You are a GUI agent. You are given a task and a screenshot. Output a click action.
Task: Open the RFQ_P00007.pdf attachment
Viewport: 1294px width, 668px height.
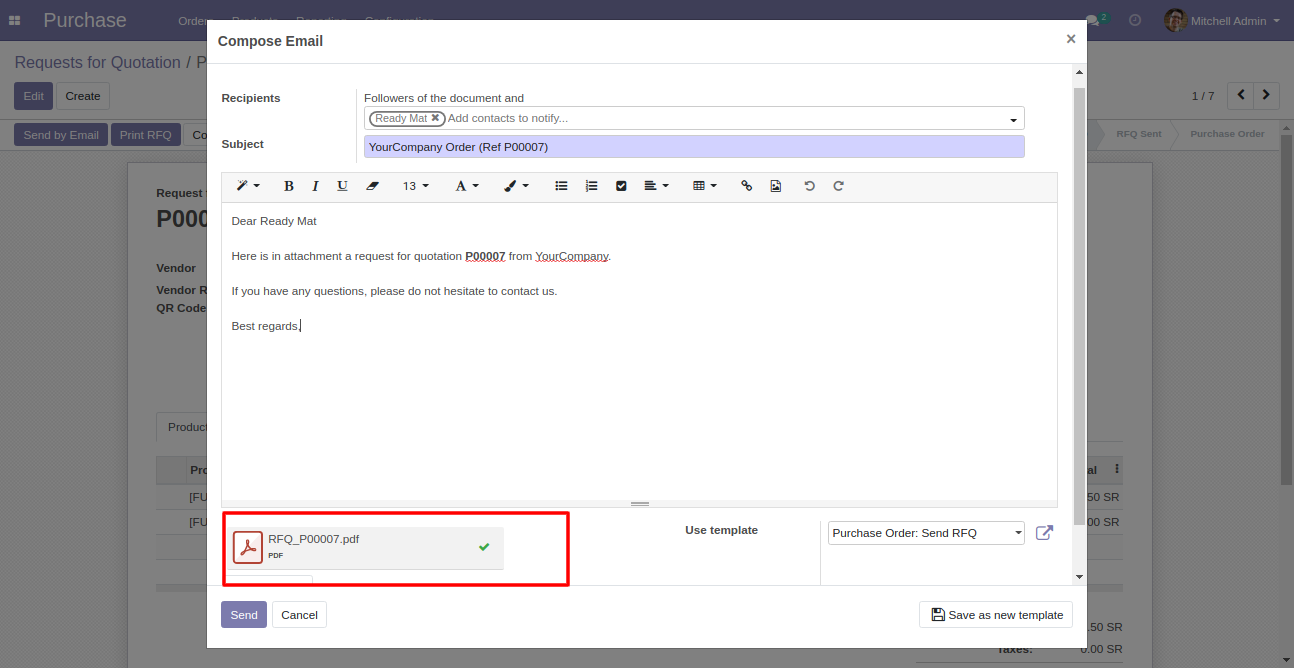[313, 539]
